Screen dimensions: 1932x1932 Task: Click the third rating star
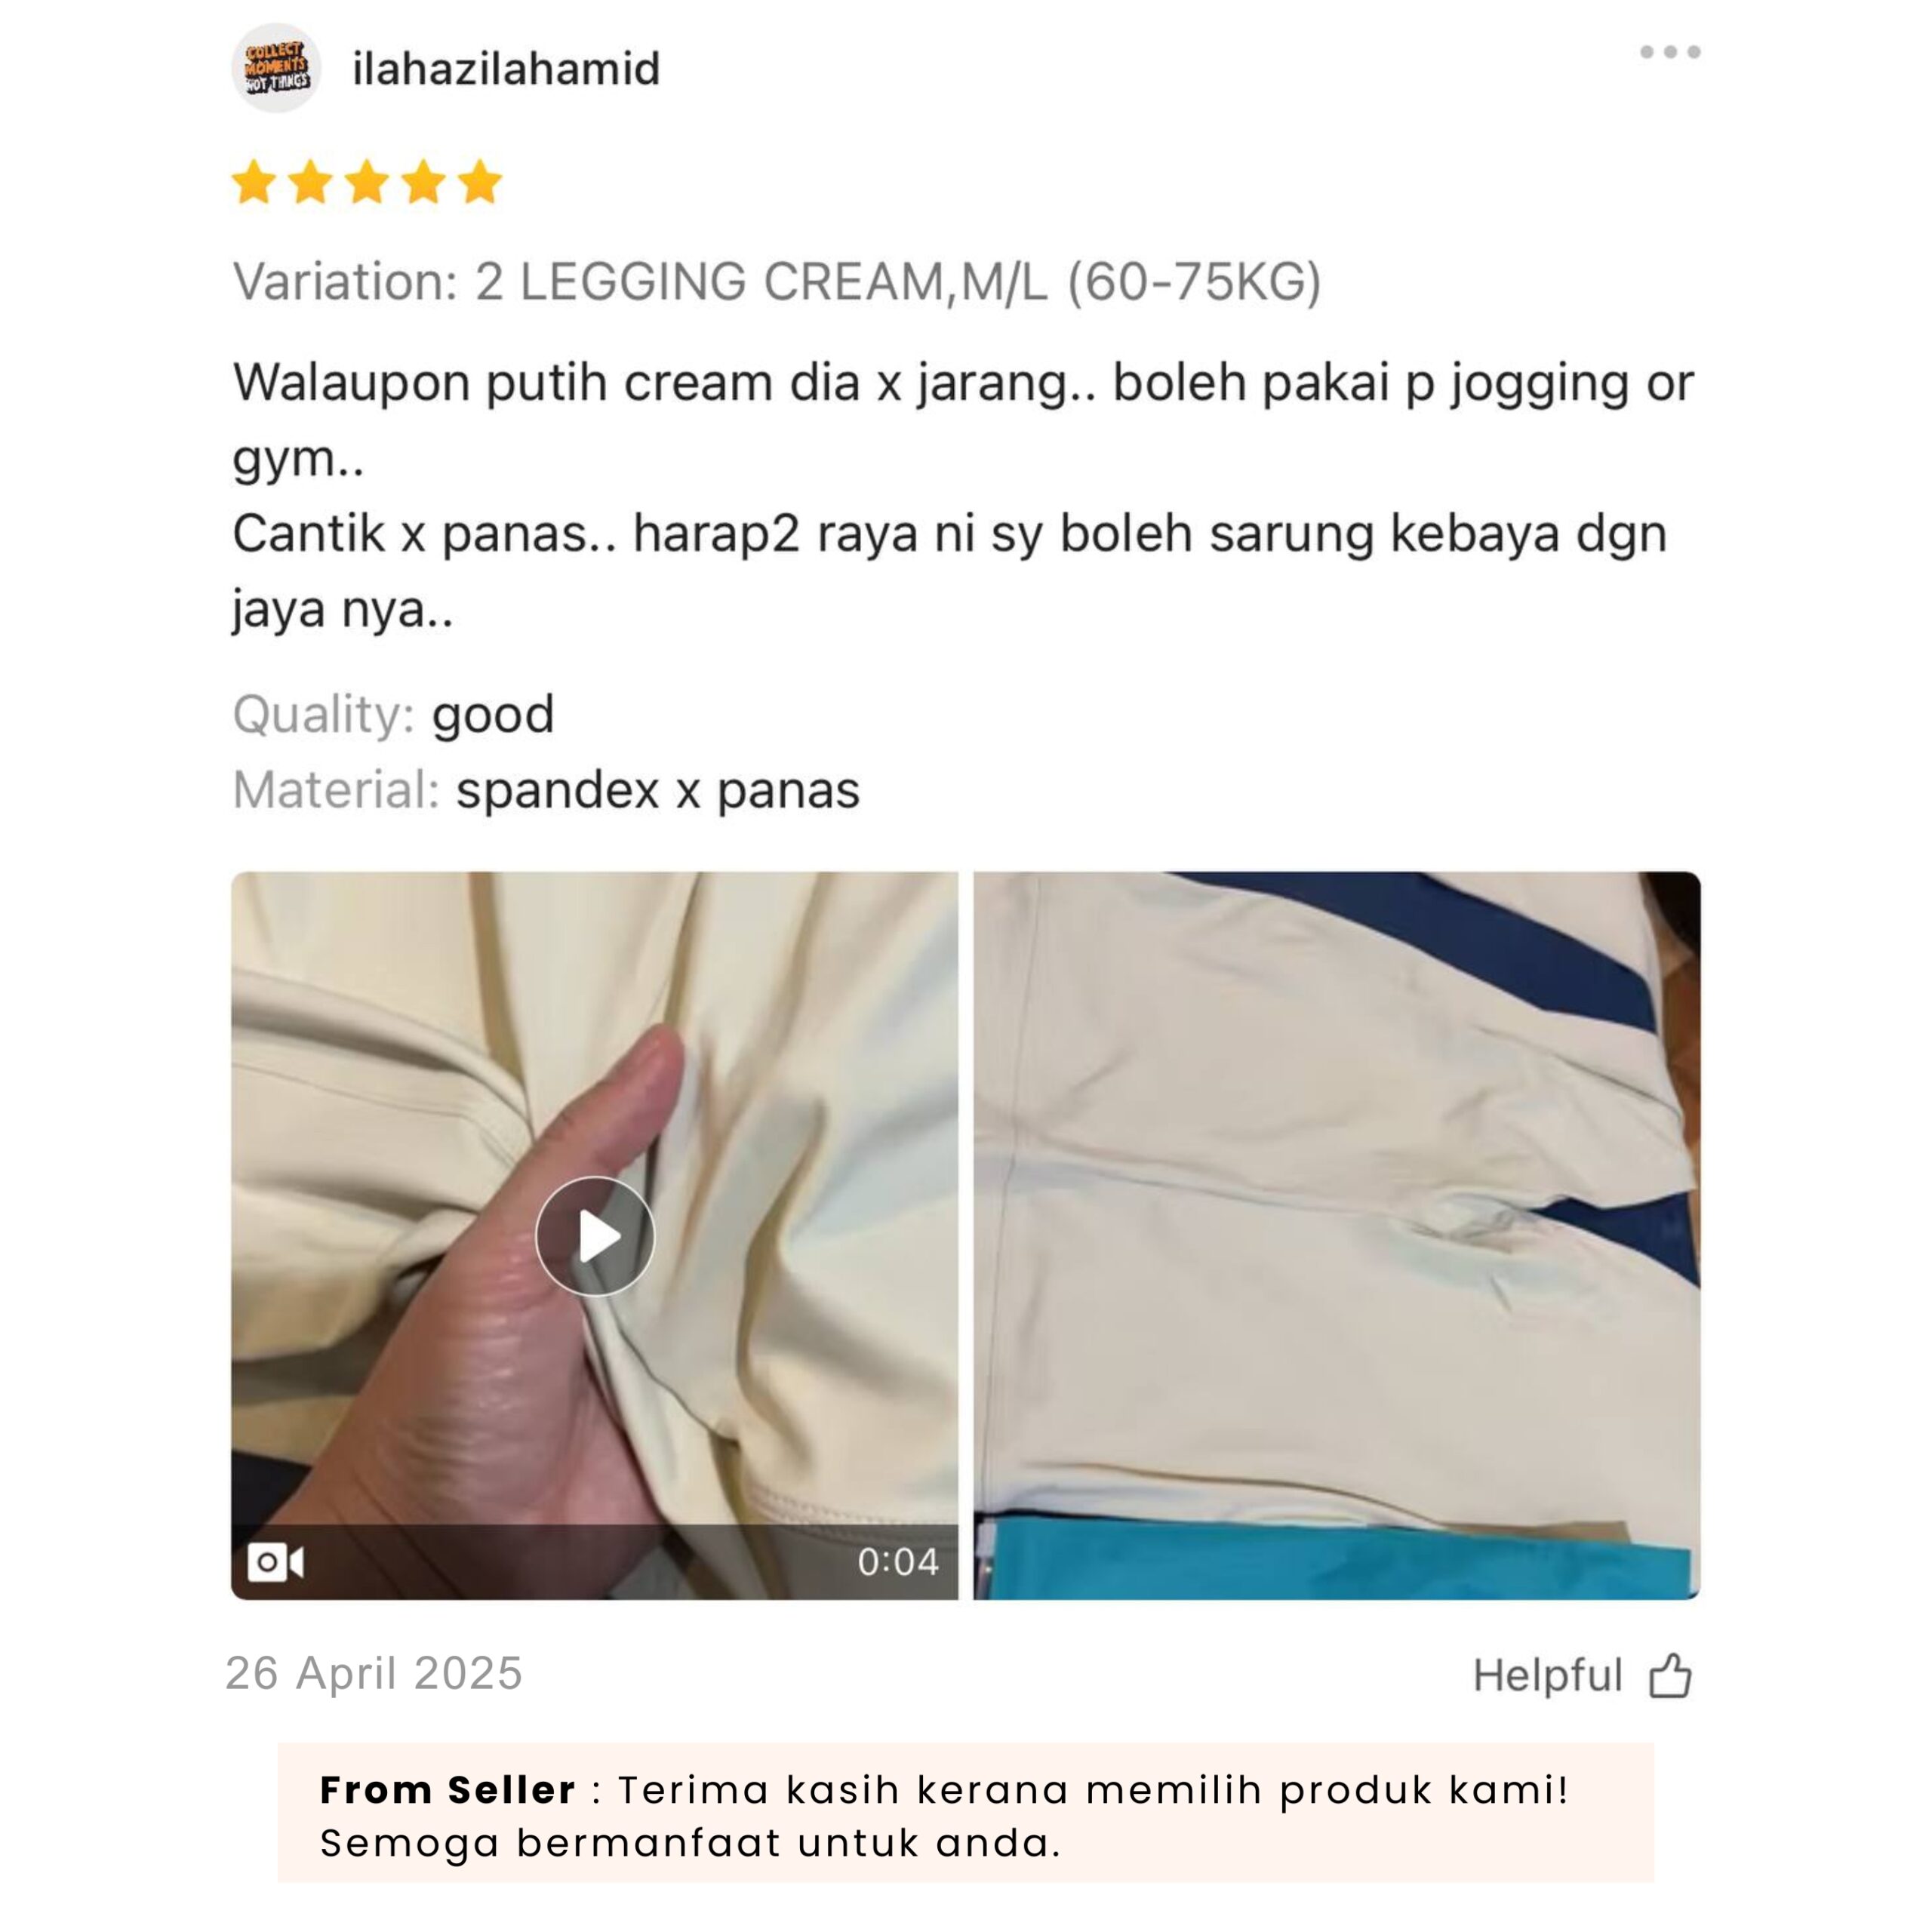tap(367, 182)
